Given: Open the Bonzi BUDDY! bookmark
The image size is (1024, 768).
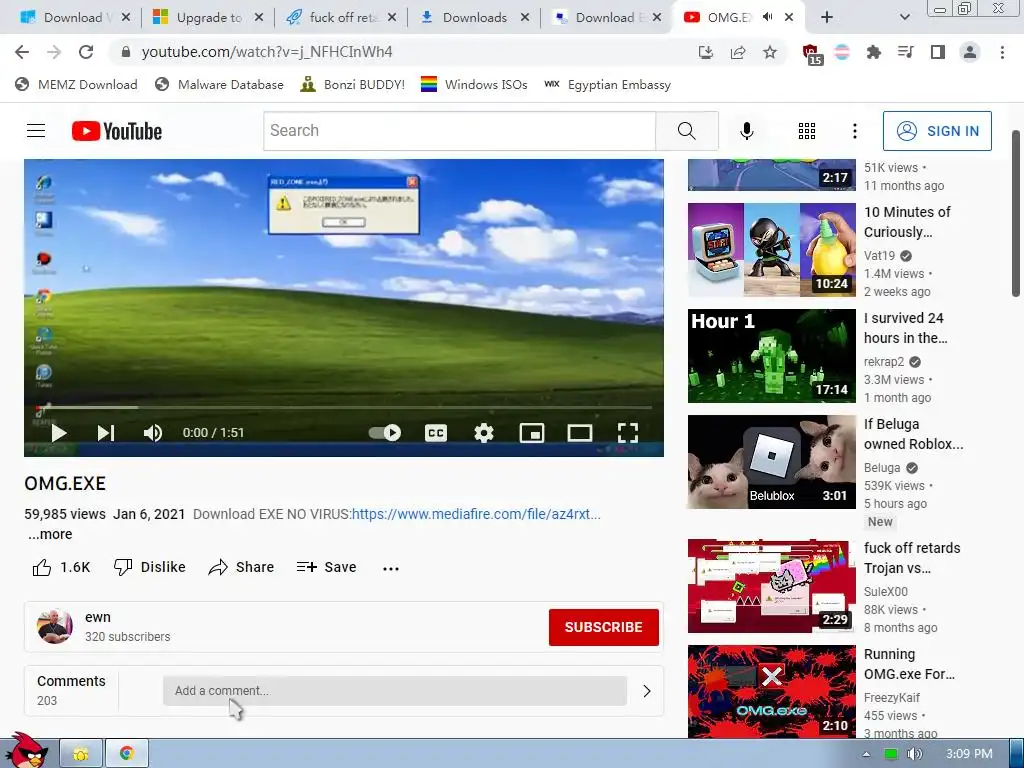Looking at the screenshot, I should coord(352,84).
